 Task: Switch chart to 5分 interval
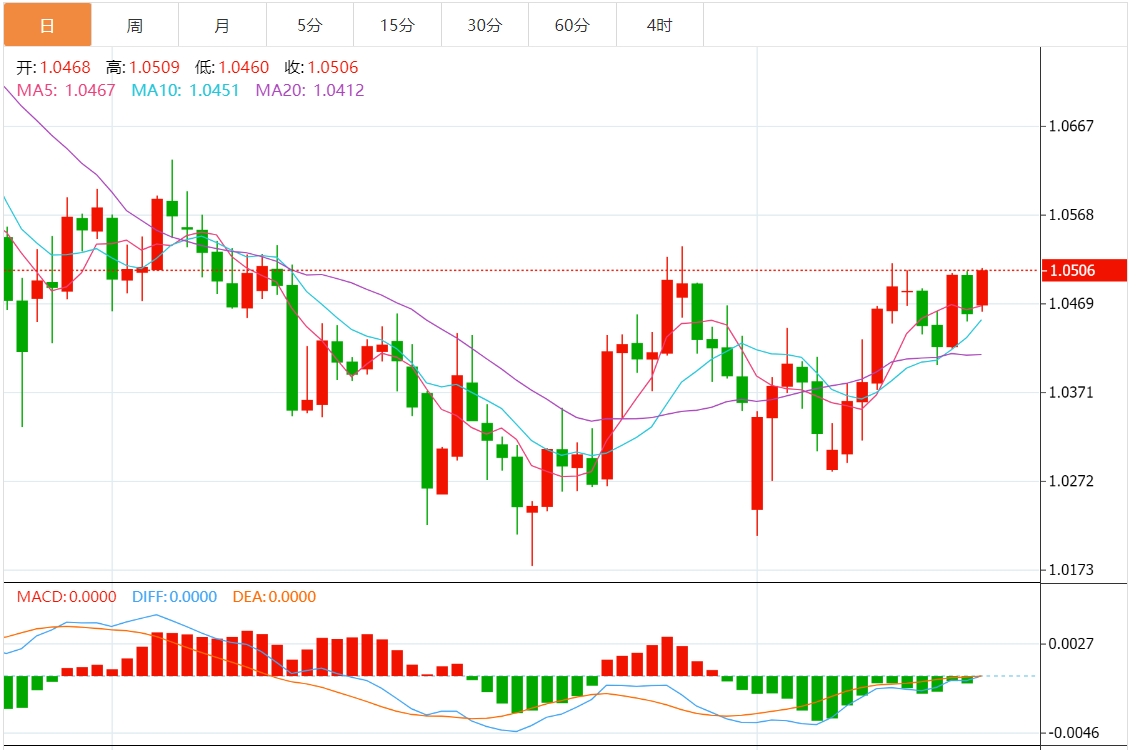click(x=309, y=25)
